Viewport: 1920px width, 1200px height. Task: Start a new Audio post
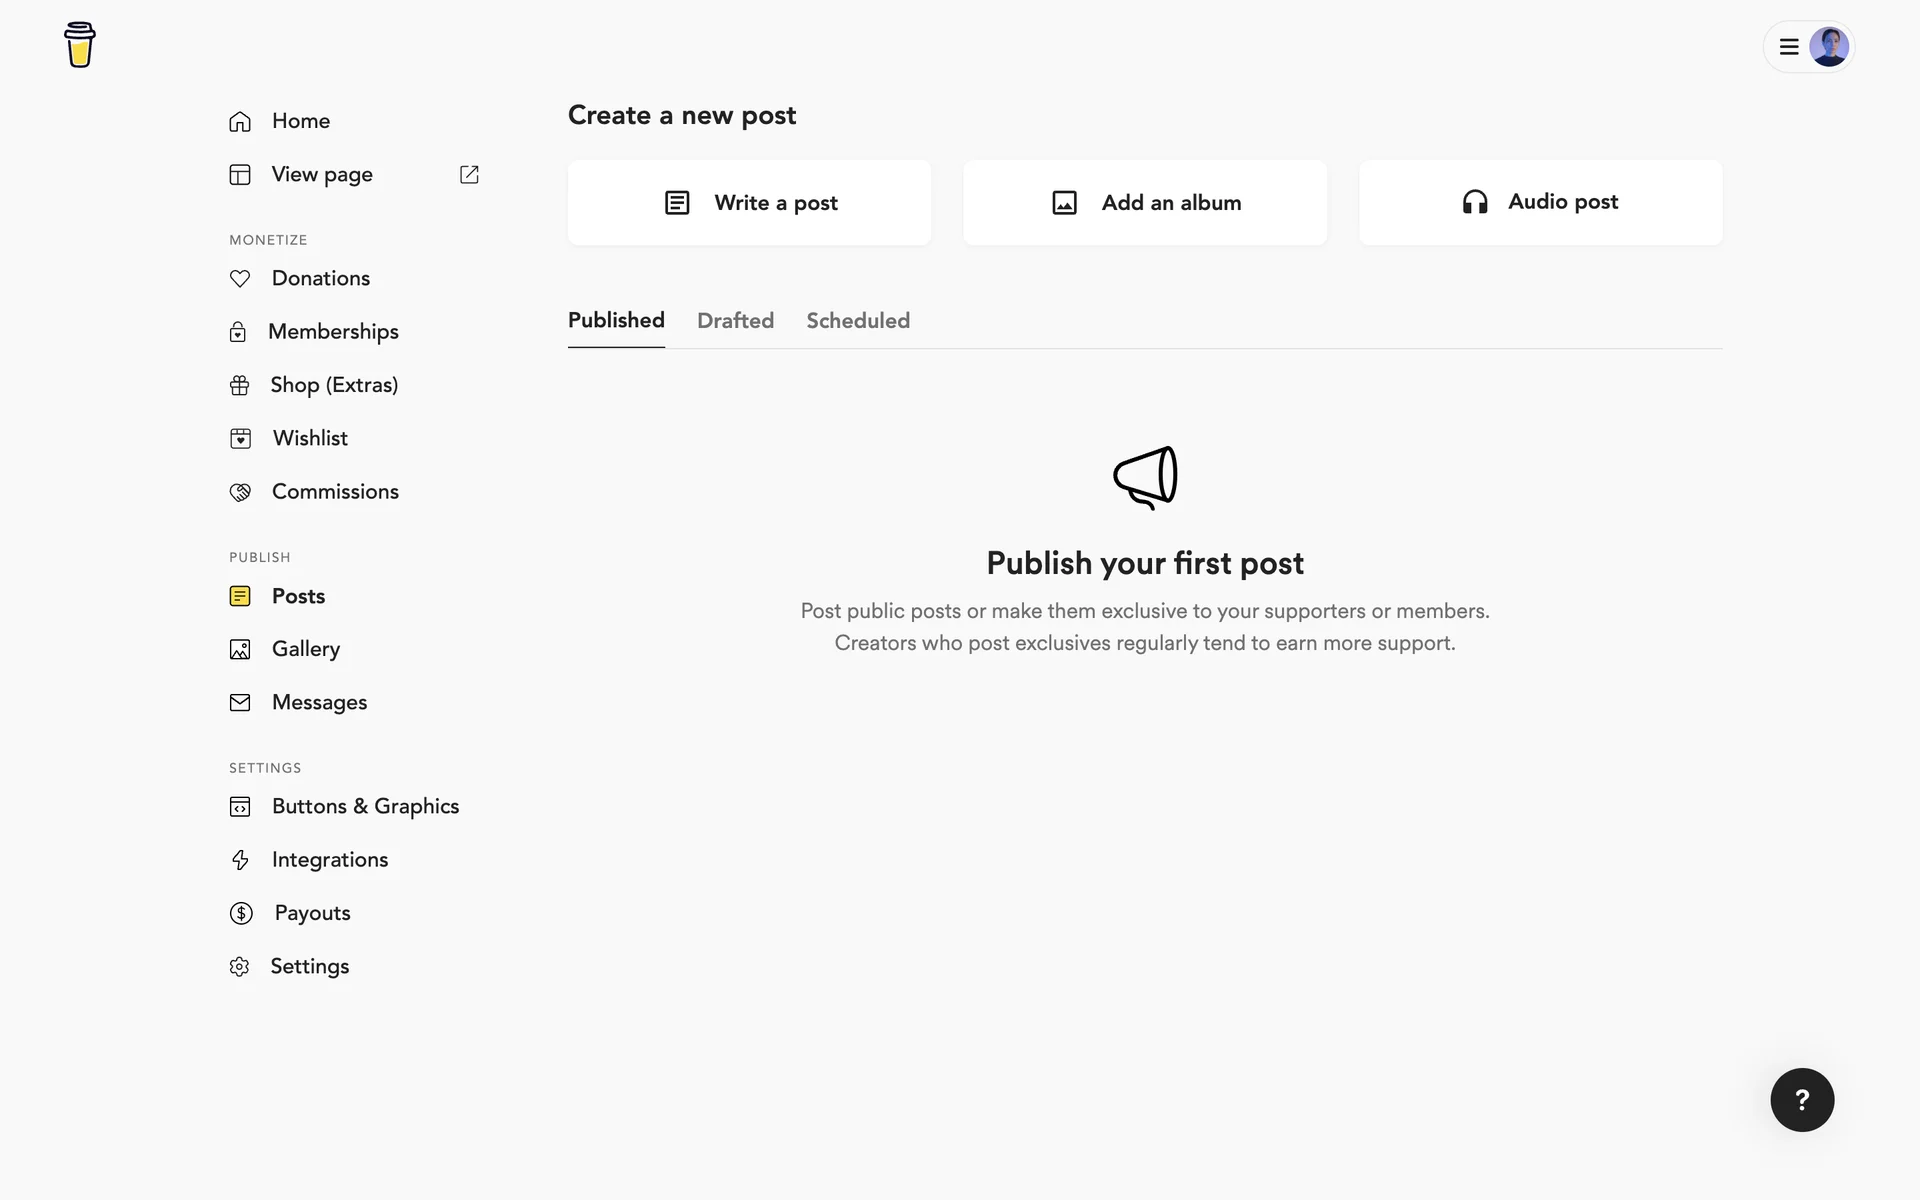[1540, 203]
